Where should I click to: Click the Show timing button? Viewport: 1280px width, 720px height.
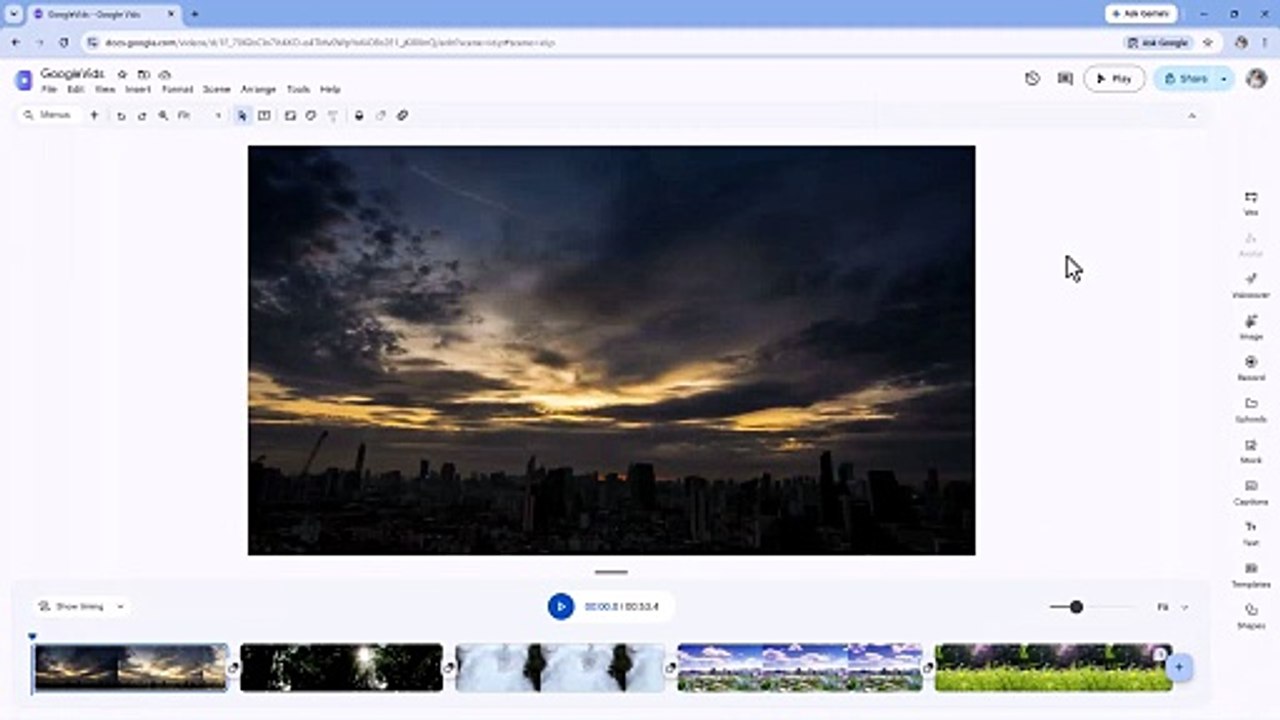[x=72, y=606]
